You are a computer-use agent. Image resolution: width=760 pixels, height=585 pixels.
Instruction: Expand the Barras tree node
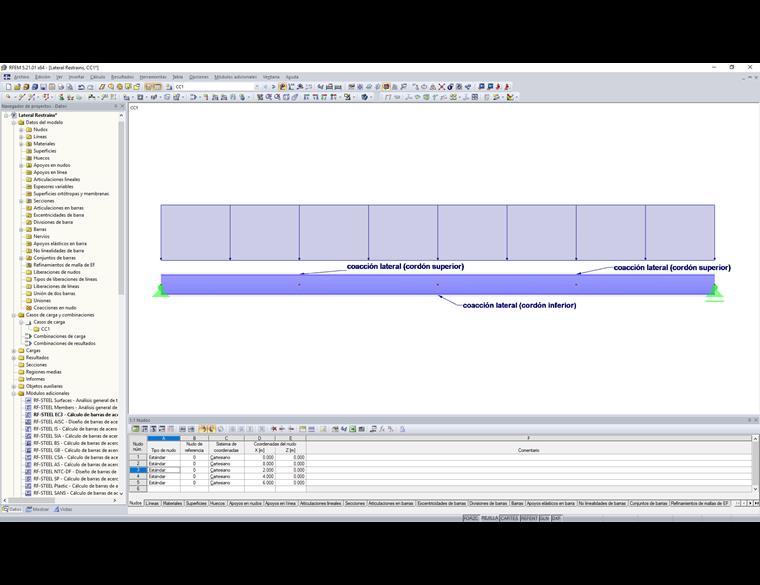point(21,230)
